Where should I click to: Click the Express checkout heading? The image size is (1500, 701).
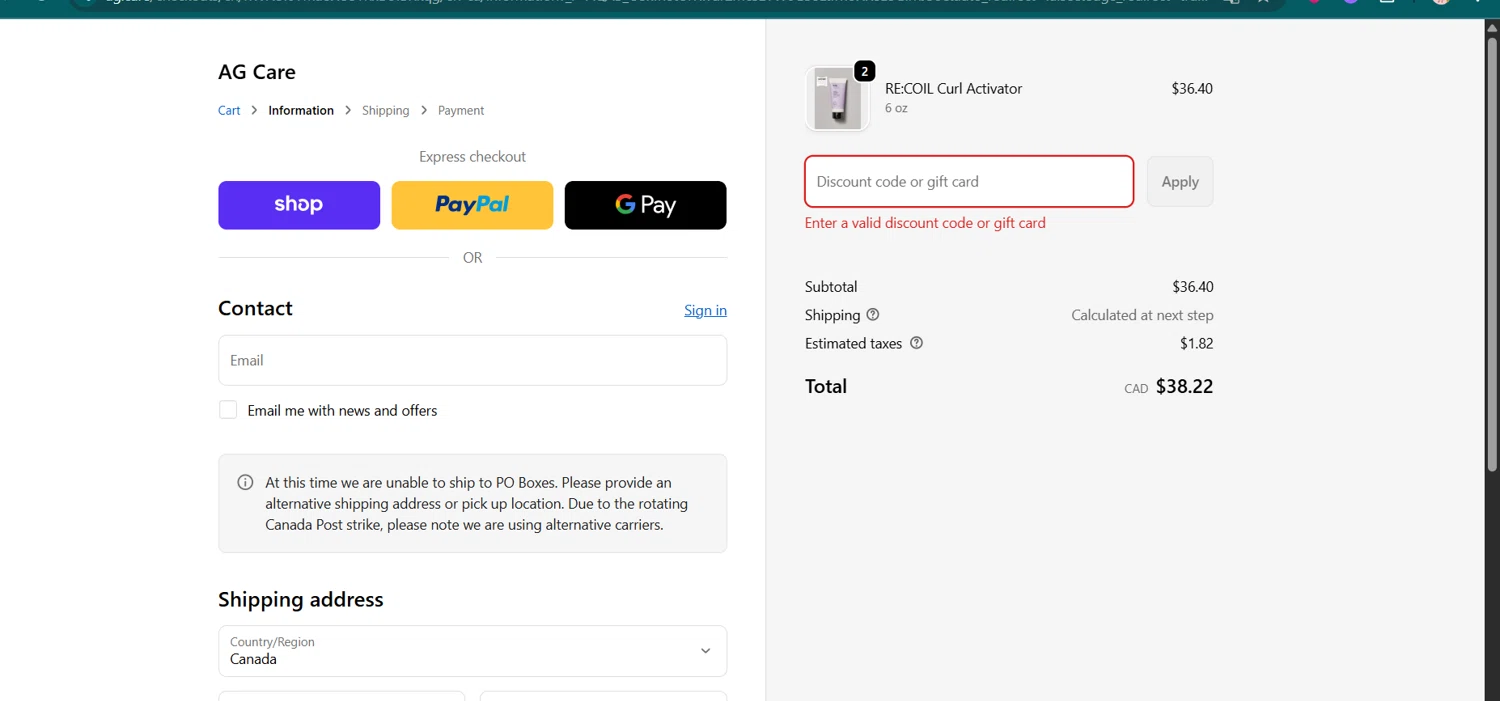(472, 156)
